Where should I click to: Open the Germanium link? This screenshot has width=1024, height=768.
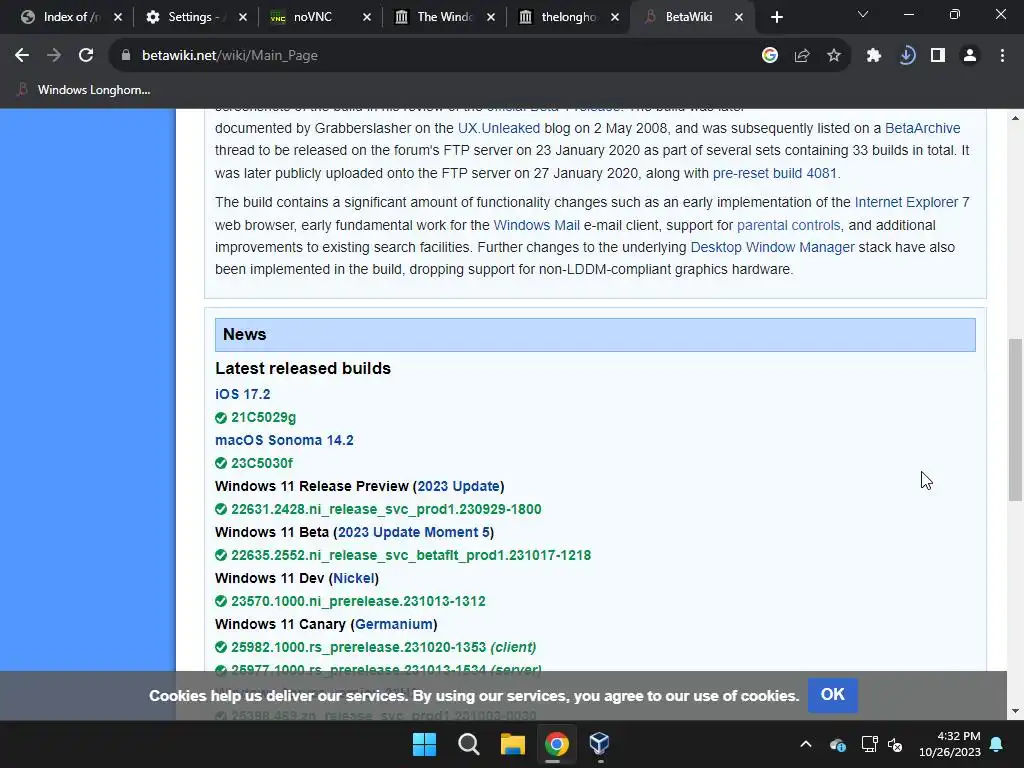[394, 624]
